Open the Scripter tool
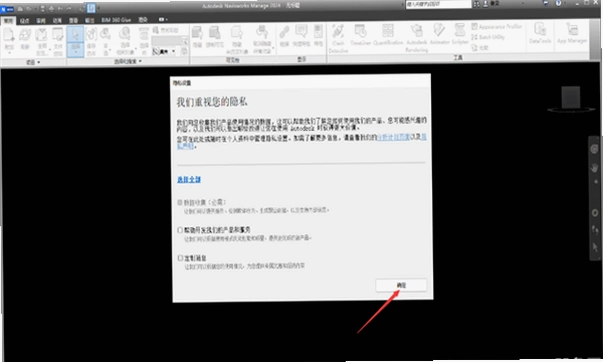This screenshot has height=362, width=603. [460, 35]
